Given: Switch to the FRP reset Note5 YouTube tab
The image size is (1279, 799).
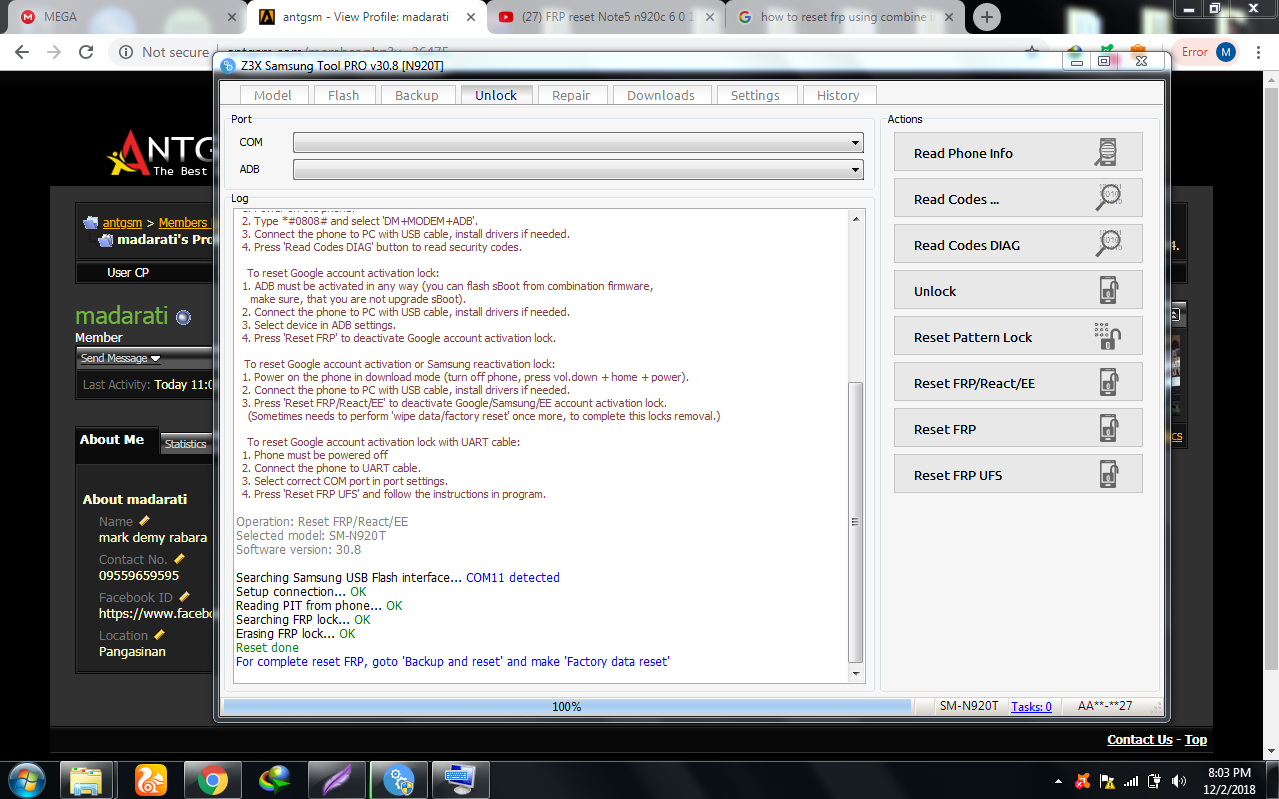Looking at the screenshot, I should click(x=605, y=17).
